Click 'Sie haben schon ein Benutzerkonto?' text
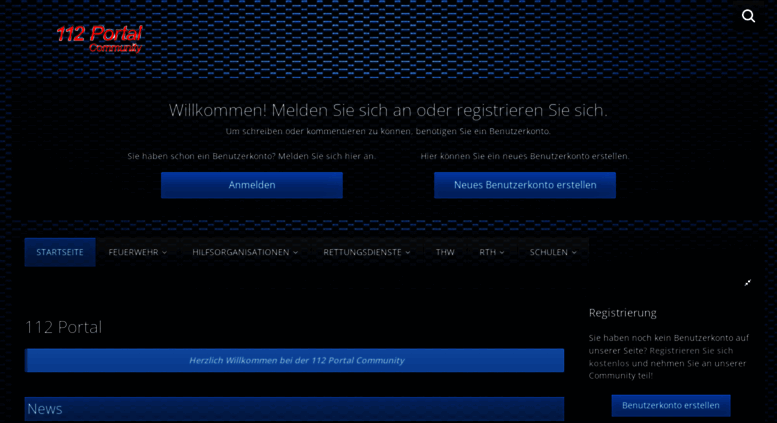The image size is (777, 423). pos(251,156)
